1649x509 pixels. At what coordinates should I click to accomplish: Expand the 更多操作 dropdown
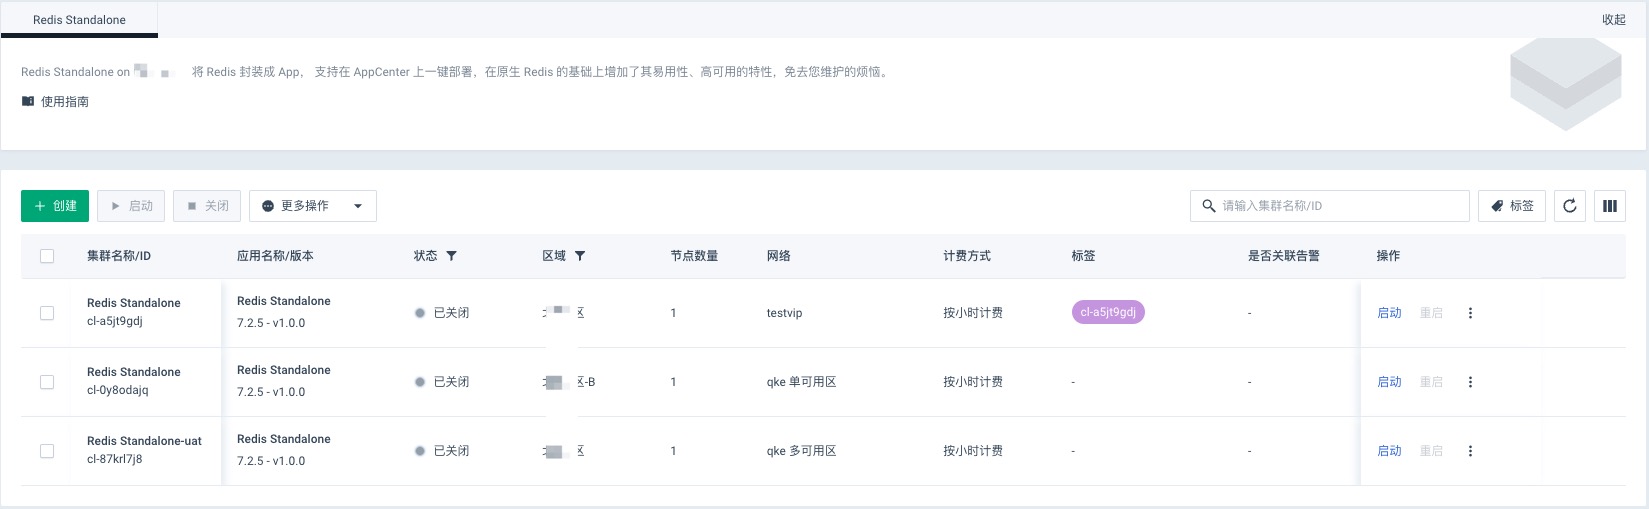point(313,206)
